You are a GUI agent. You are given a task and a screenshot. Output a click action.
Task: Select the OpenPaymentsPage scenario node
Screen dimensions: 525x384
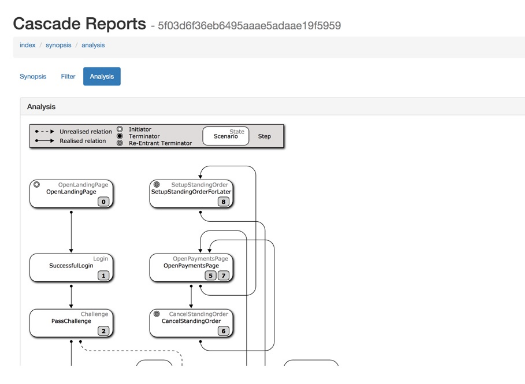[191, 267]
